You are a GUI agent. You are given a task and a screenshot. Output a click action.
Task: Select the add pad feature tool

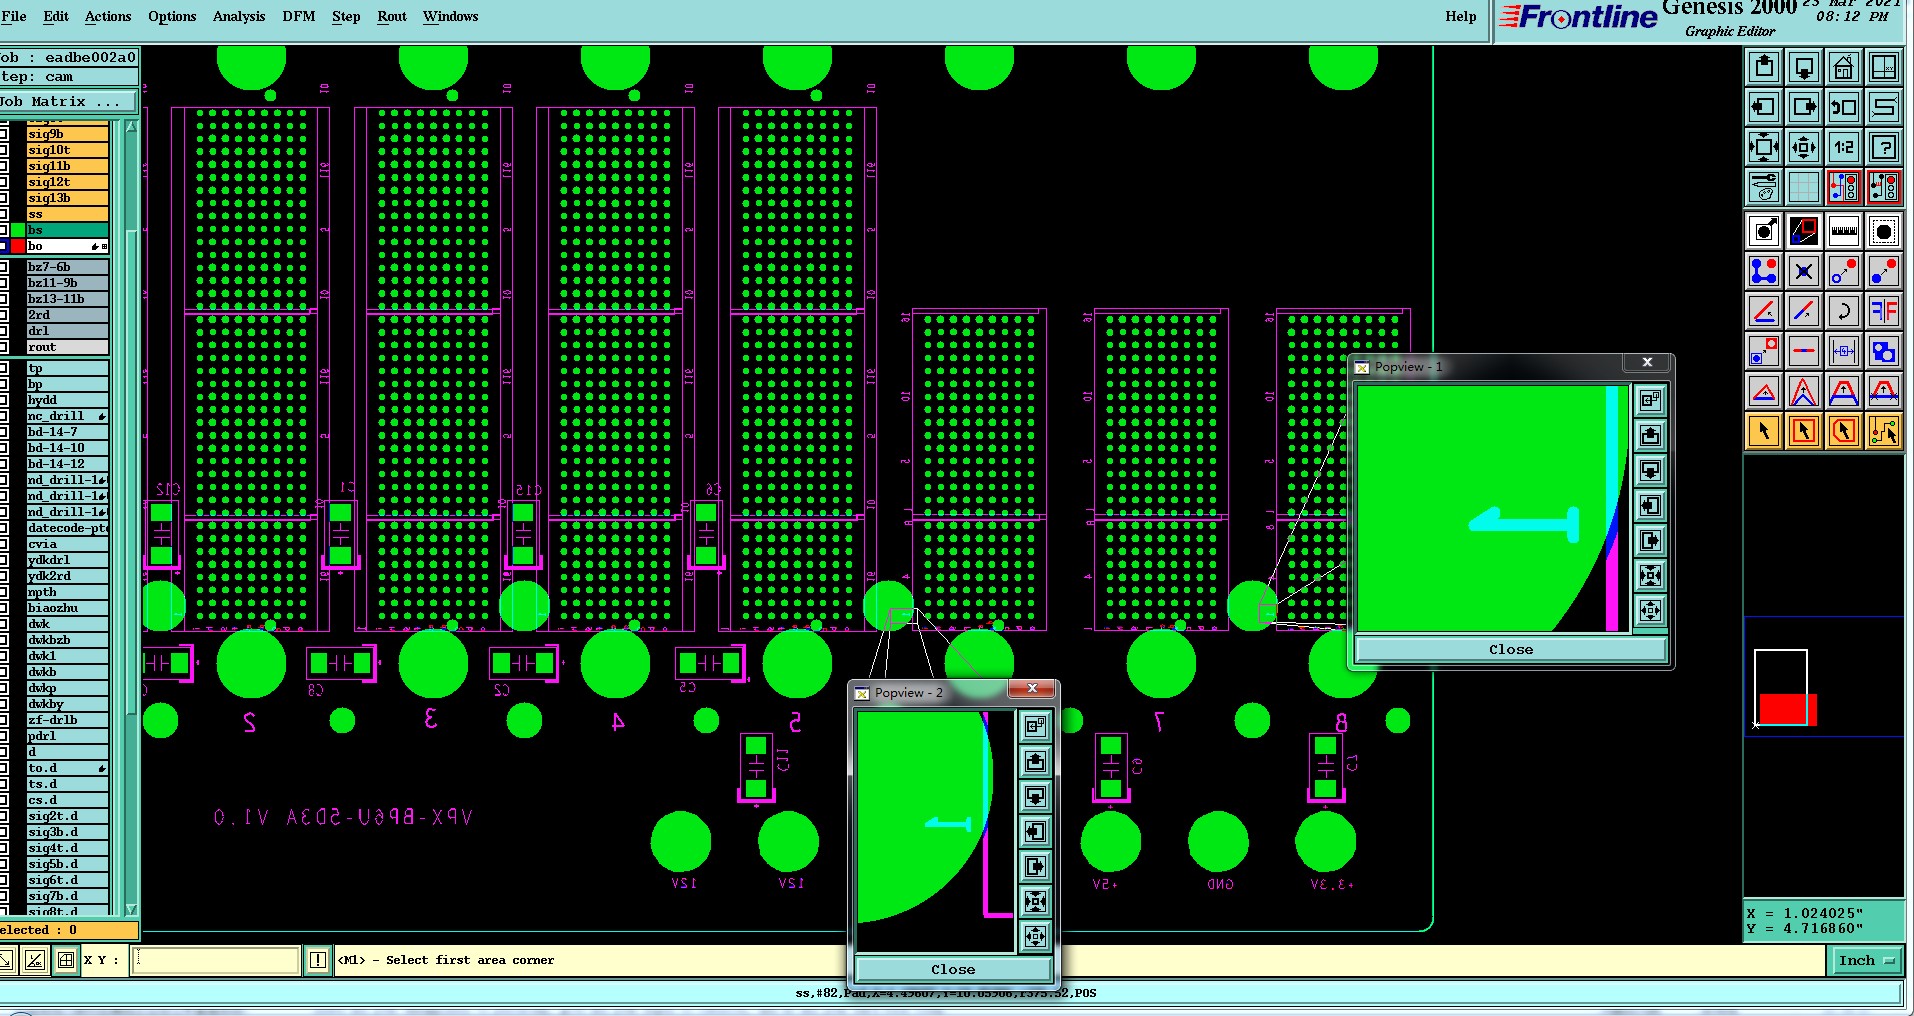(x=1764, y=232)
